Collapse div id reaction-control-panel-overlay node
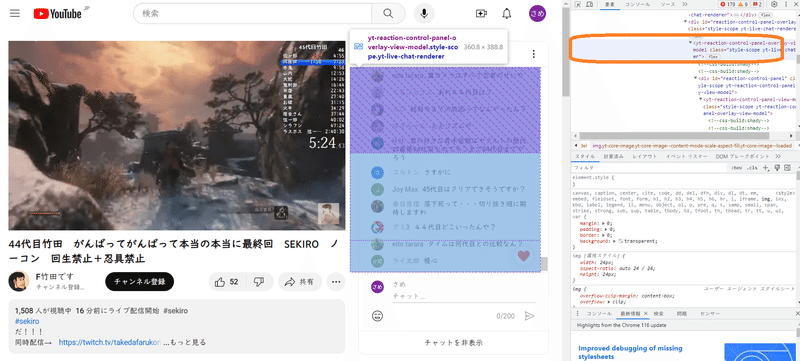 tap(686, 22)
